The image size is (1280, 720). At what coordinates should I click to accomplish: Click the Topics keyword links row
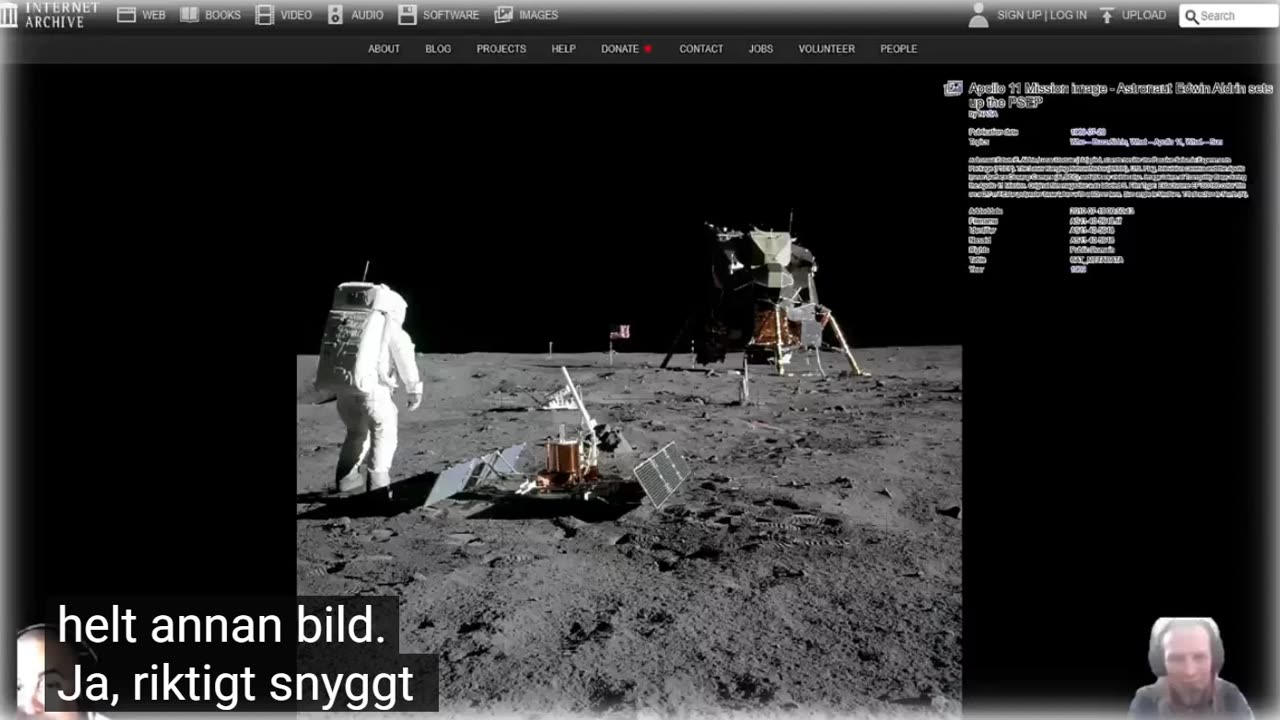point(1146,142)
